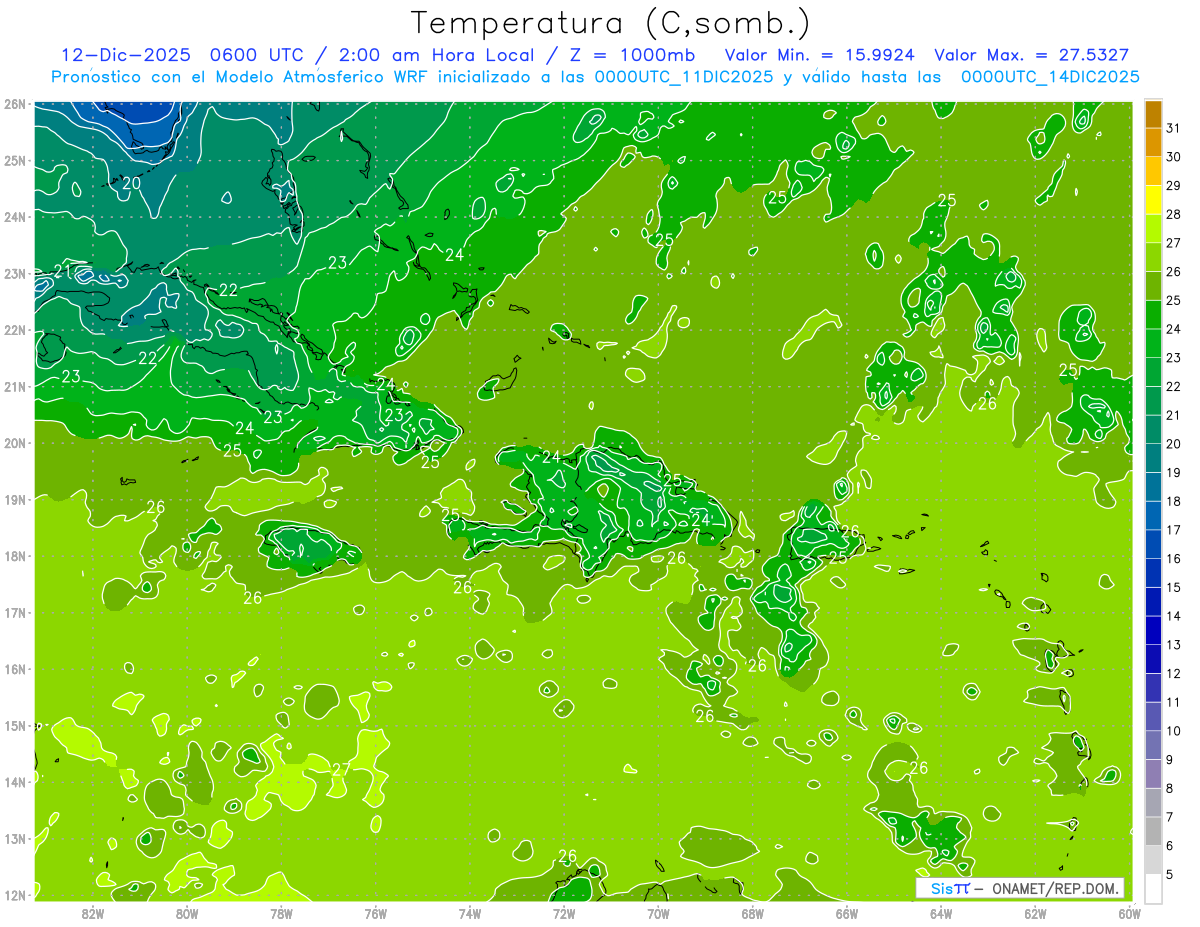This screenshot has height=927, width=1200.
Task: Pick the white swatch below scale label 5
Action: 1153,888
